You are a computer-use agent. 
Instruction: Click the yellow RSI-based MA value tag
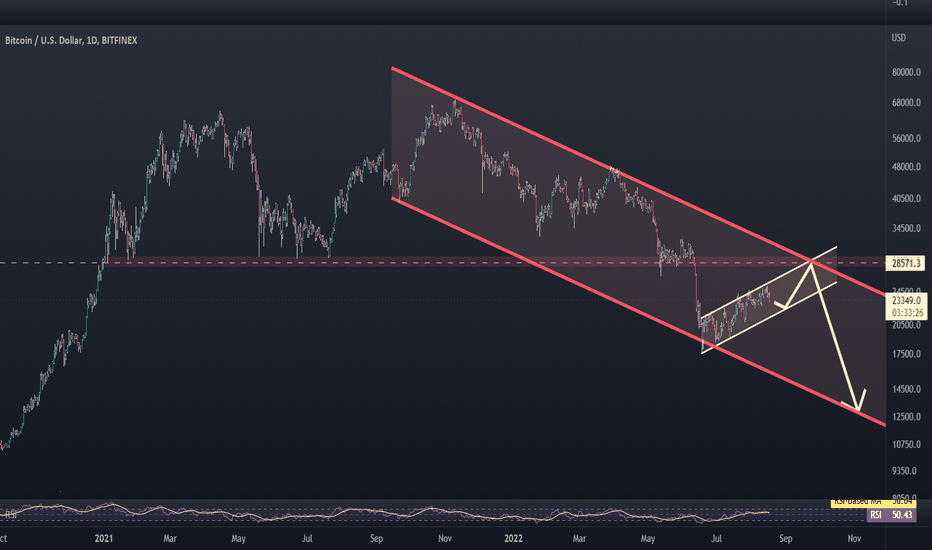pos(873,502)
